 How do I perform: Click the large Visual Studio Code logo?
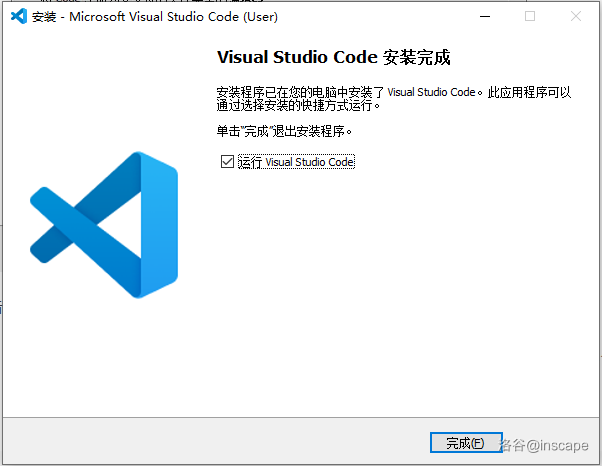[x=103, y=224]
